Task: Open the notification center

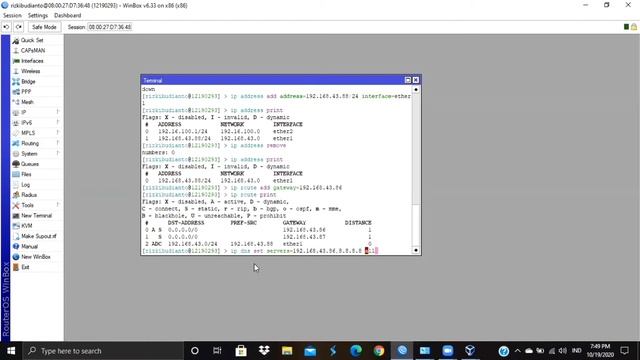Action: click(x=624, y=351)
